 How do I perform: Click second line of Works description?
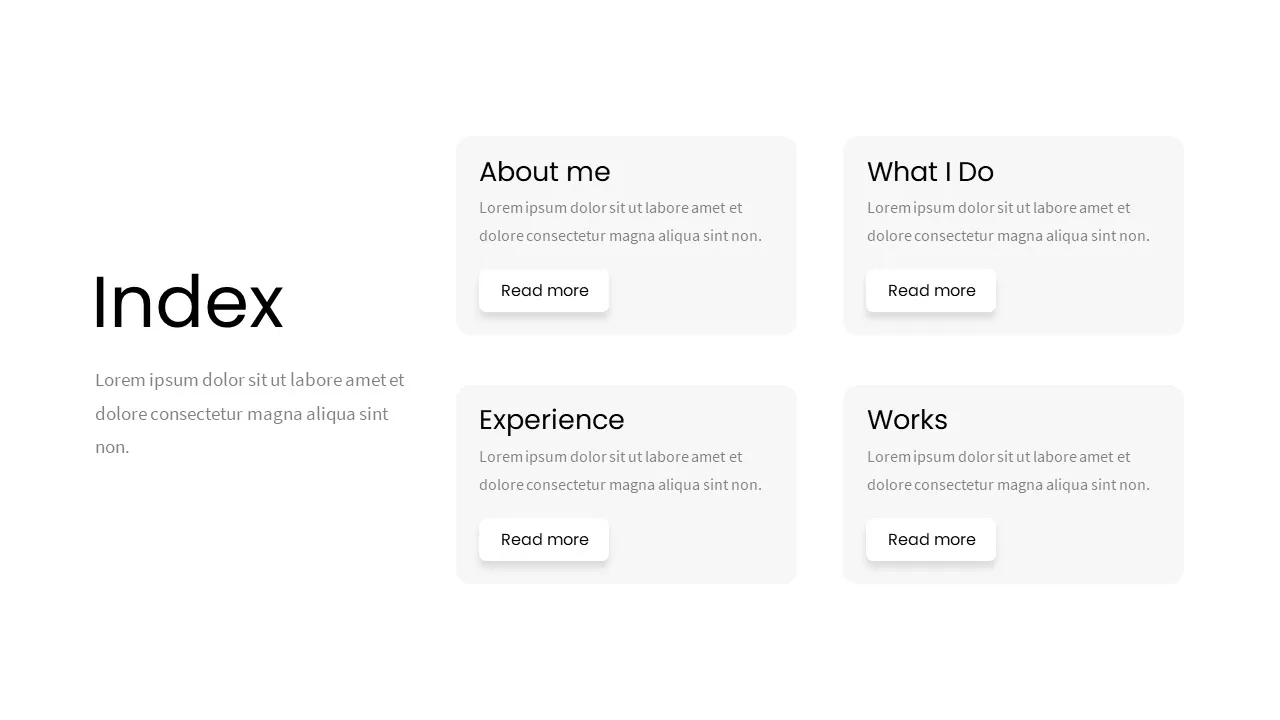tap(1008, 485)
